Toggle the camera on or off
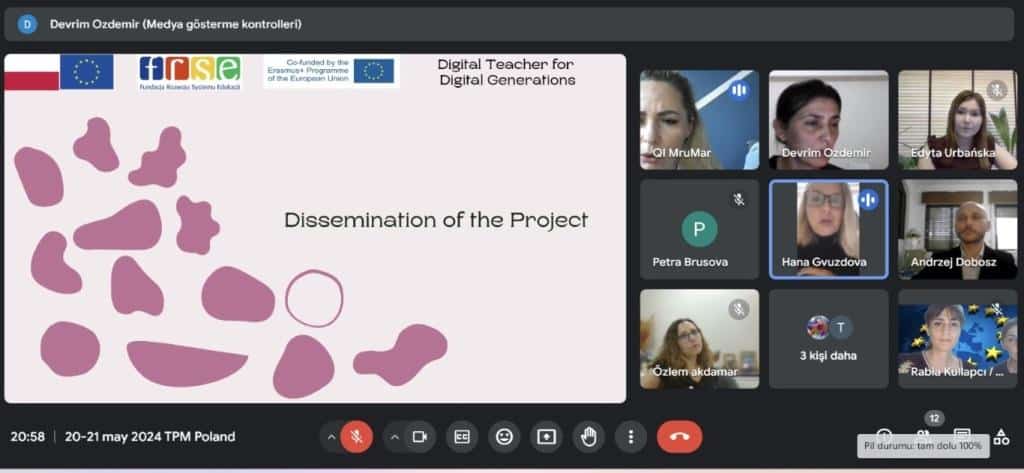The width and height of the screenshot is (1024, 473). [x=420, y=436]
